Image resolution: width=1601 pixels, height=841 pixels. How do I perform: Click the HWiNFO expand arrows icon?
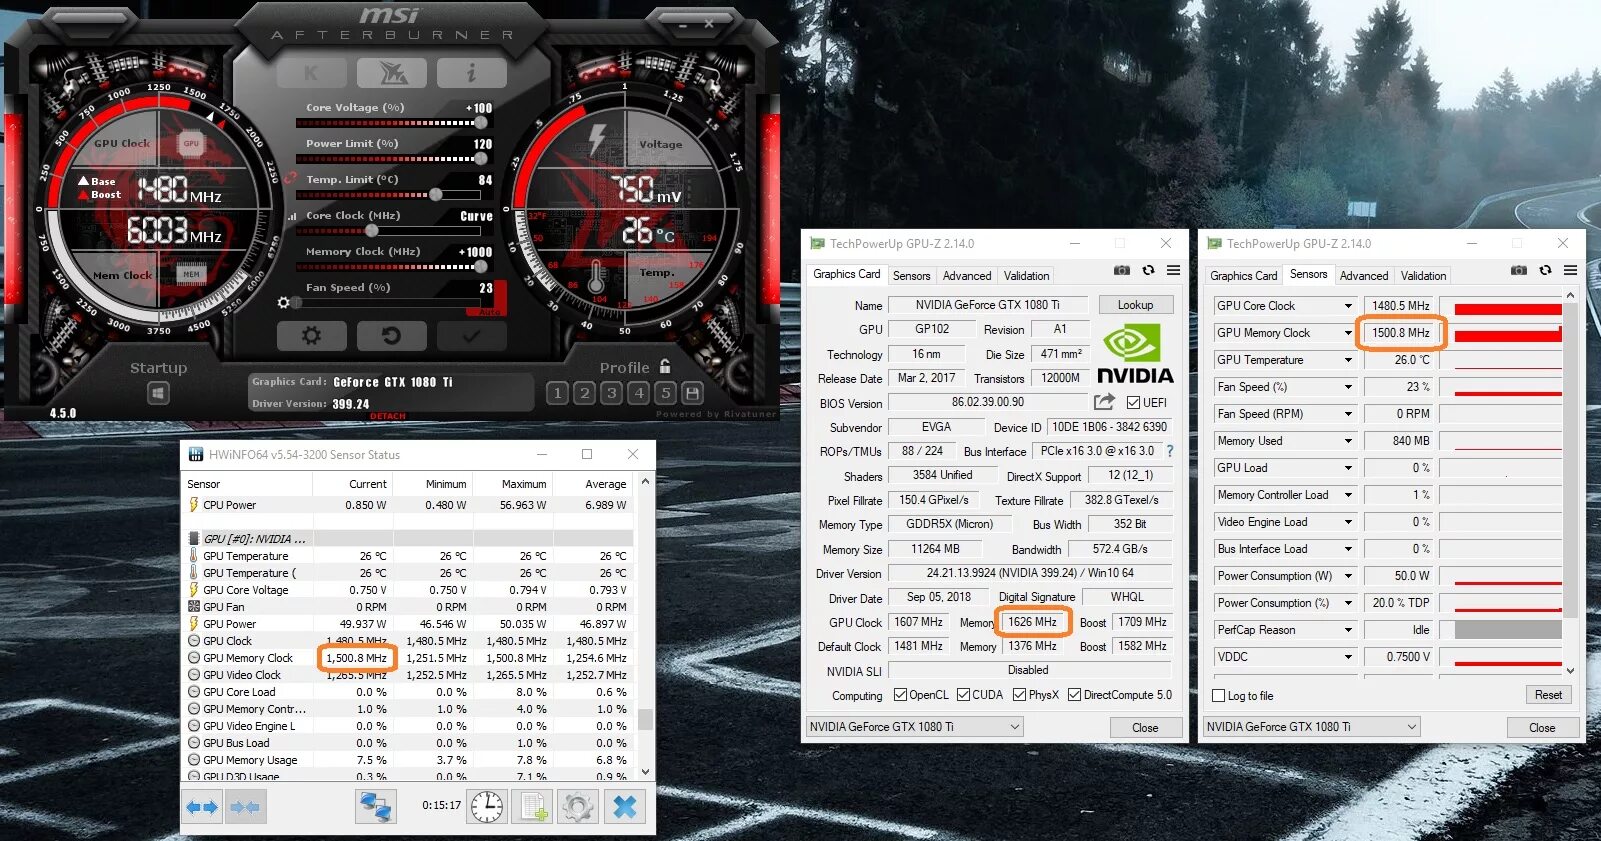203,807
